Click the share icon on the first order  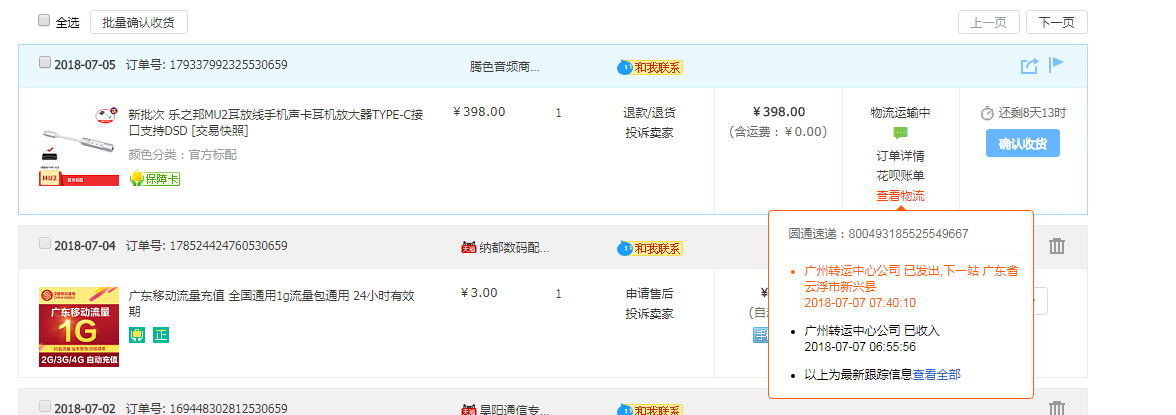[1029, 66]
